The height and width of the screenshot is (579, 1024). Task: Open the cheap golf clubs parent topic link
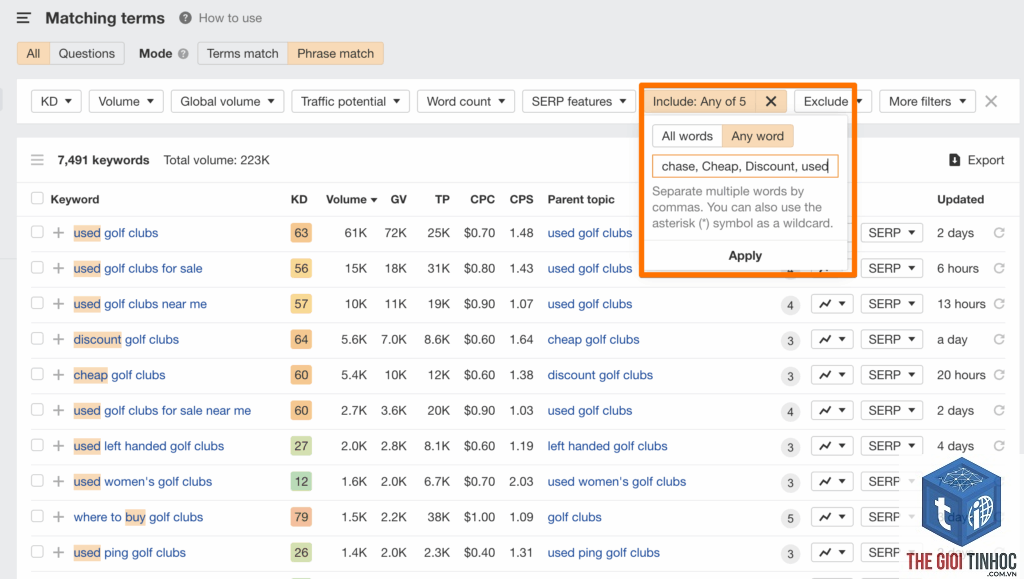tap(593, 339)
